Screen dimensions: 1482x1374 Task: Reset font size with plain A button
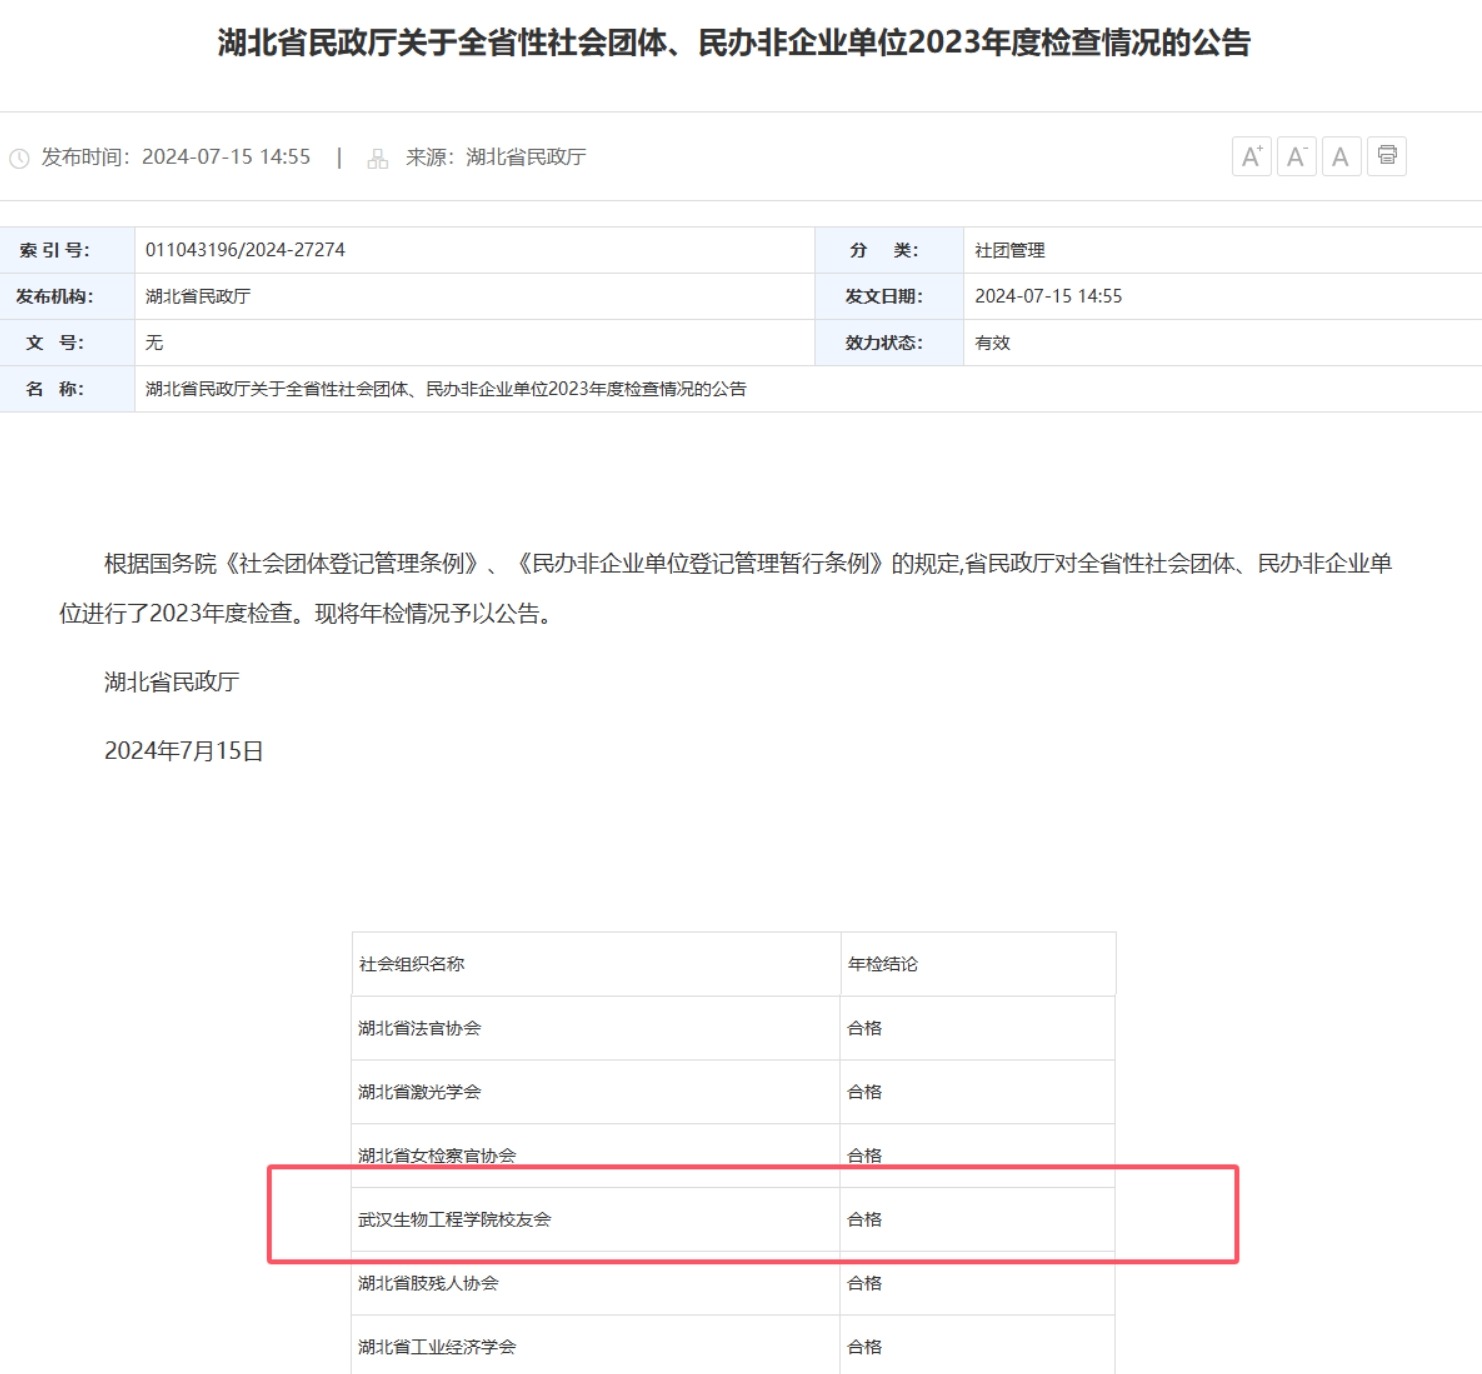(1341, 157)
